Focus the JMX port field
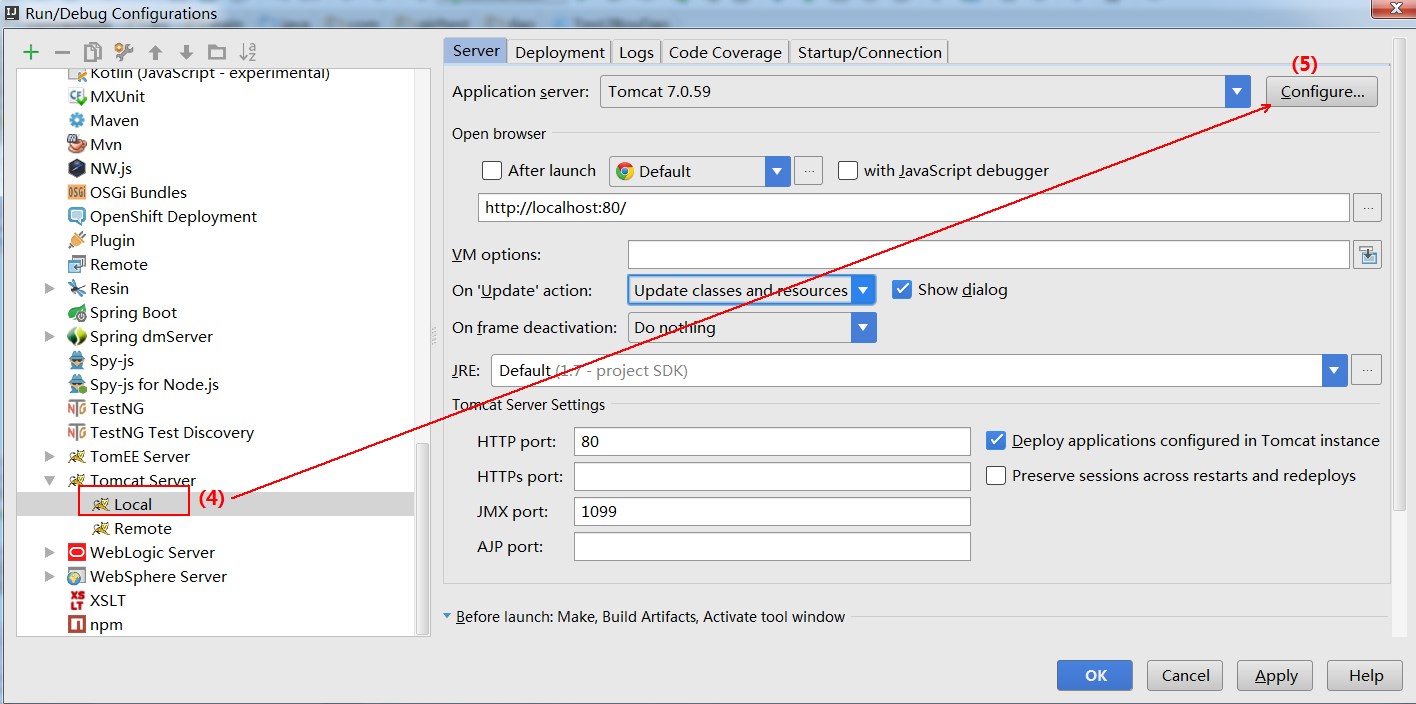Image resolution: width=1416 pixels, height=704 pixels. pos(772,511)
